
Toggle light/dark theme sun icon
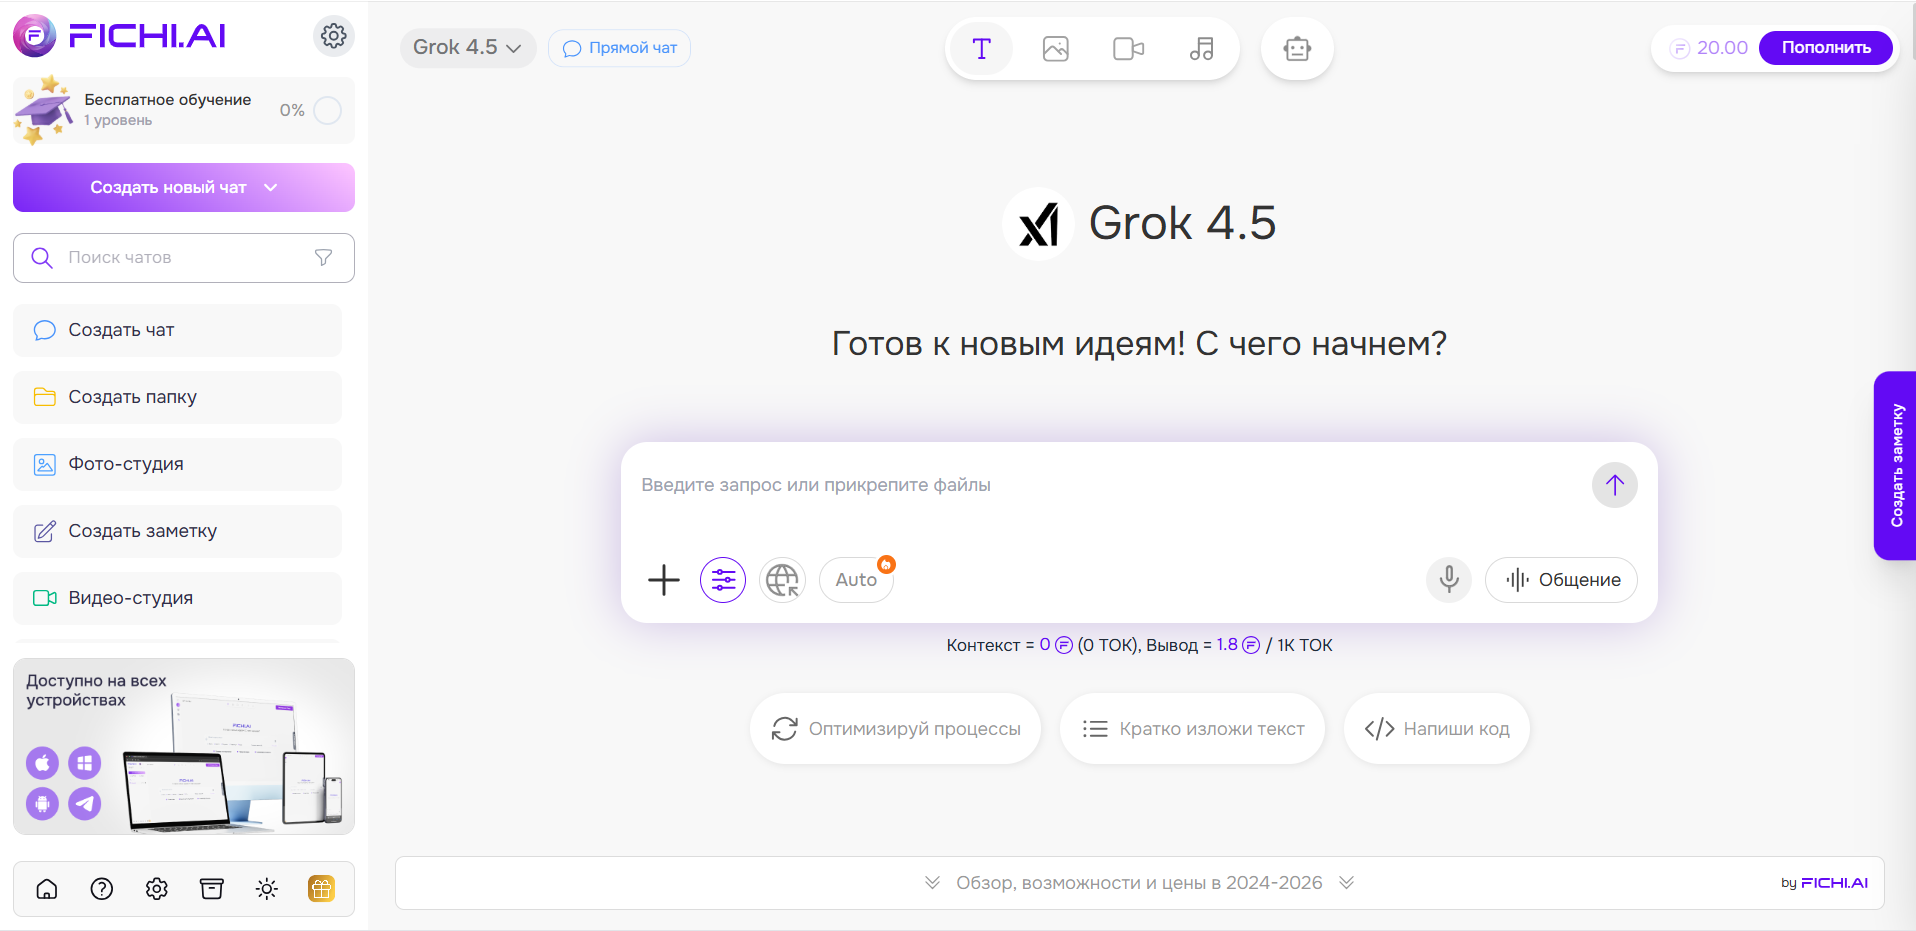[267, 889]
